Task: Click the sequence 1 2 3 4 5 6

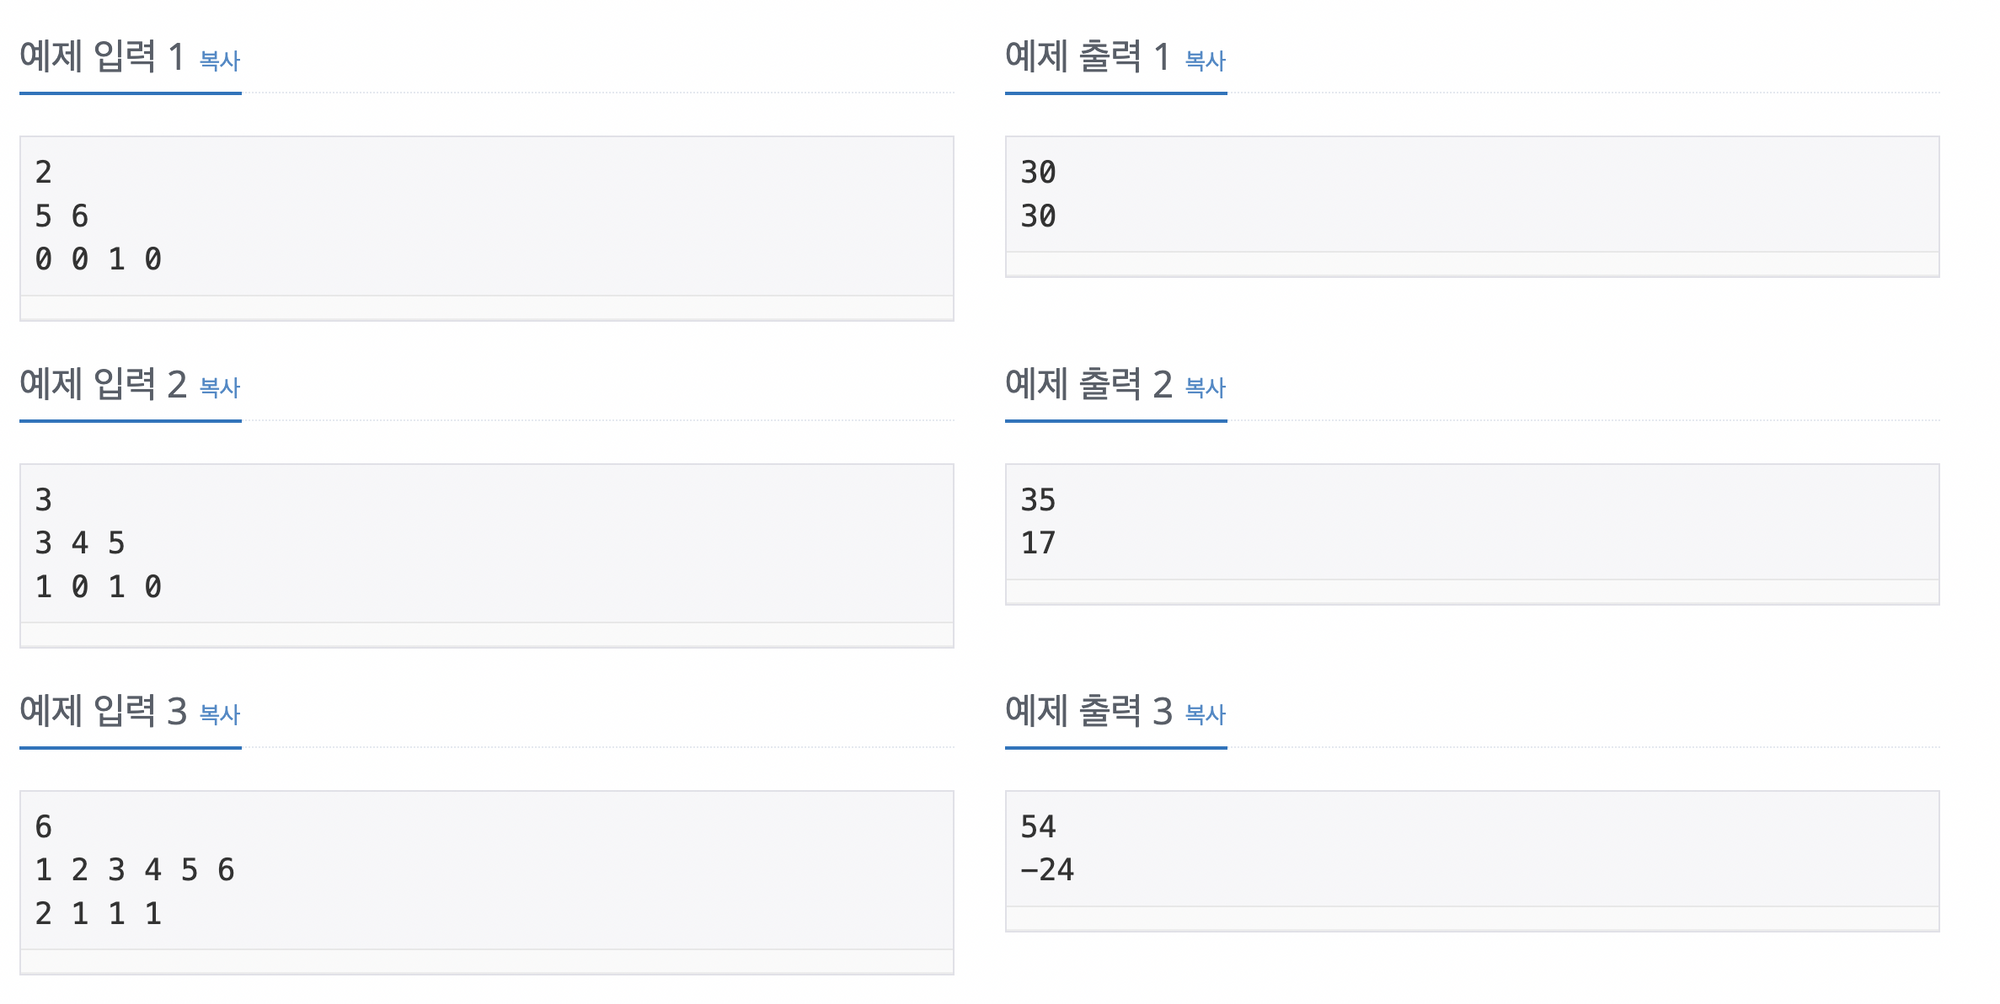Action: pyautogui.click(x=137, y=869)
